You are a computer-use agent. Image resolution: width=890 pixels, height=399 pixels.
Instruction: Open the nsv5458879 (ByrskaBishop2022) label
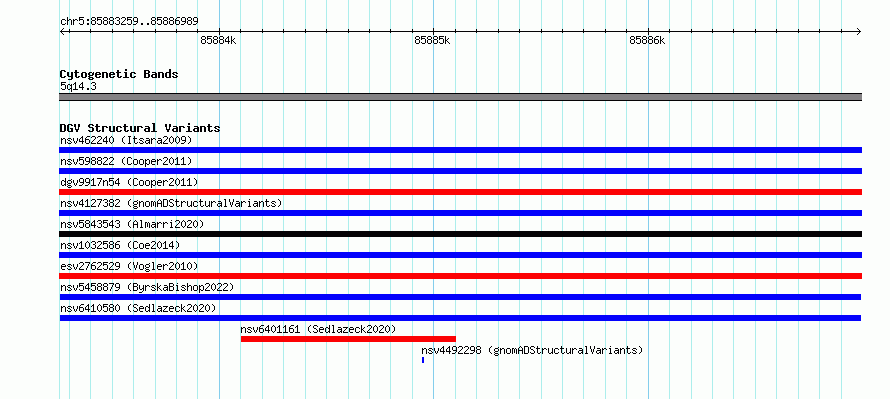click(x=147, y=287)
